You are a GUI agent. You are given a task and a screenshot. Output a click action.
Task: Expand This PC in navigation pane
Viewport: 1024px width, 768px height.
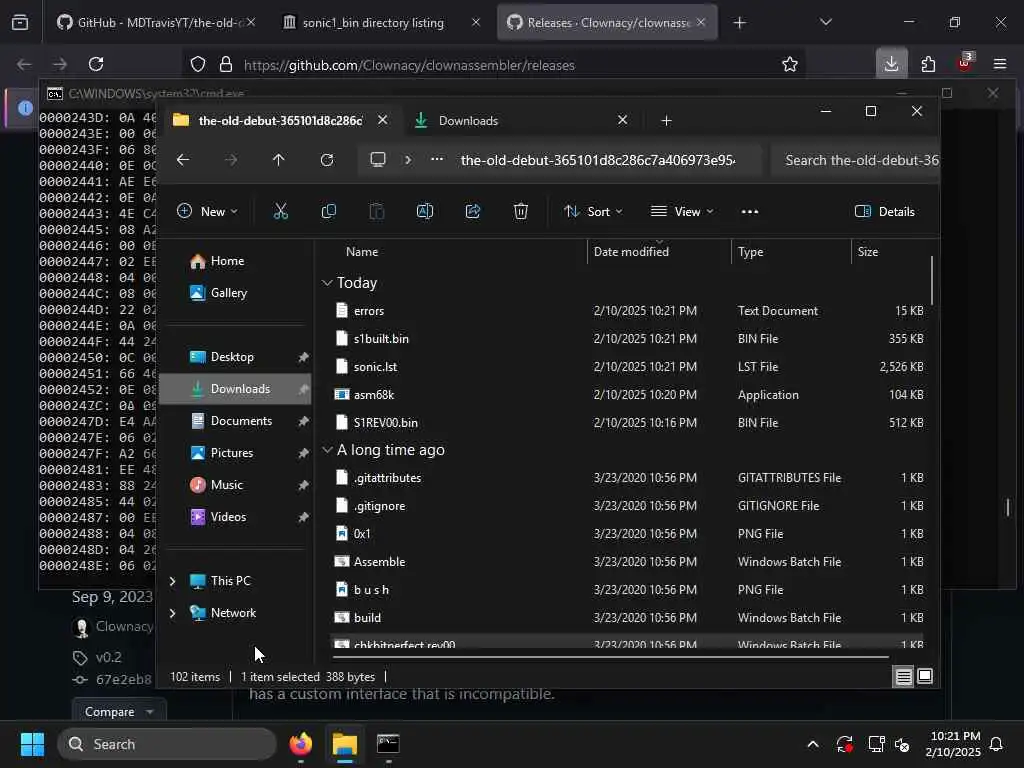pos(172,581)
